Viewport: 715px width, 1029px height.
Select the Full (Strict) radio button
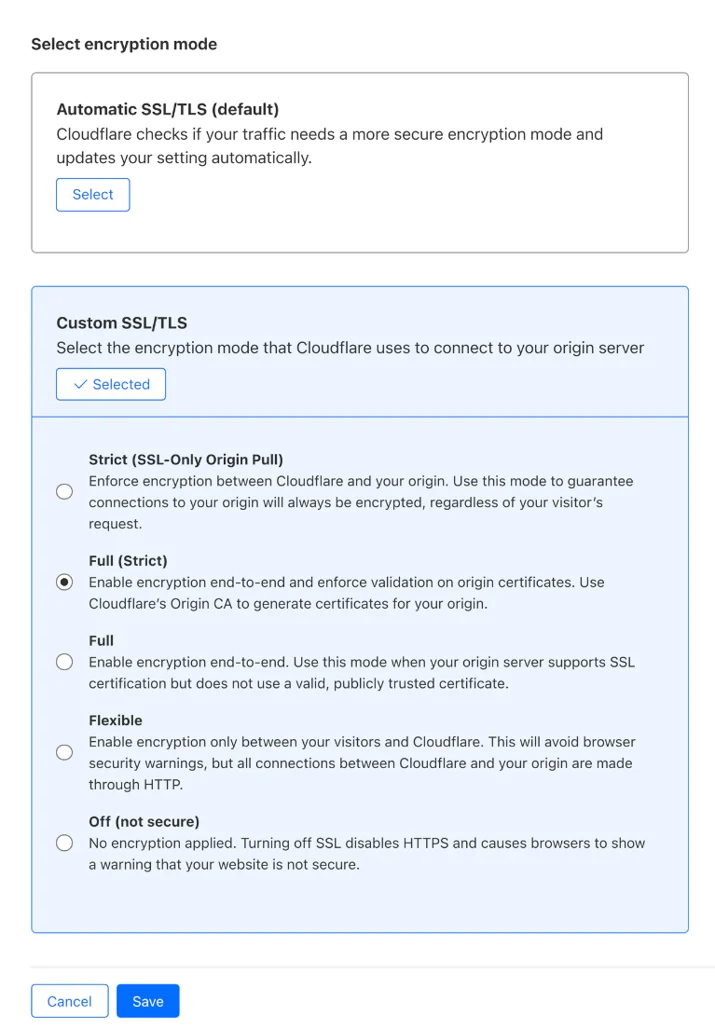[x=64, y=582]
